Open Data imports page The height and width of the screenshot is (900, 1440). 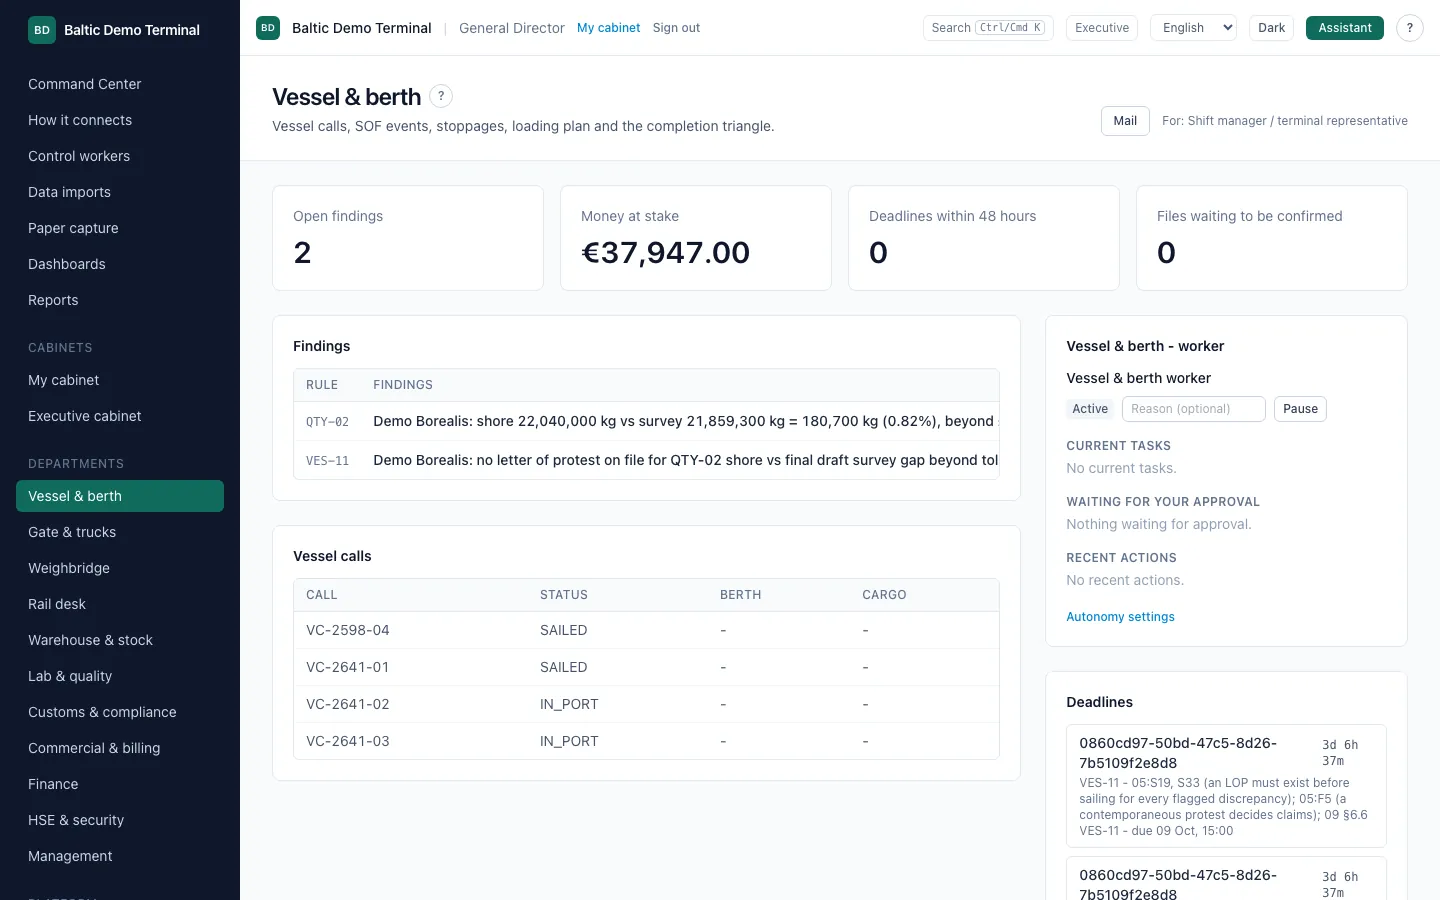click(120, 192)
